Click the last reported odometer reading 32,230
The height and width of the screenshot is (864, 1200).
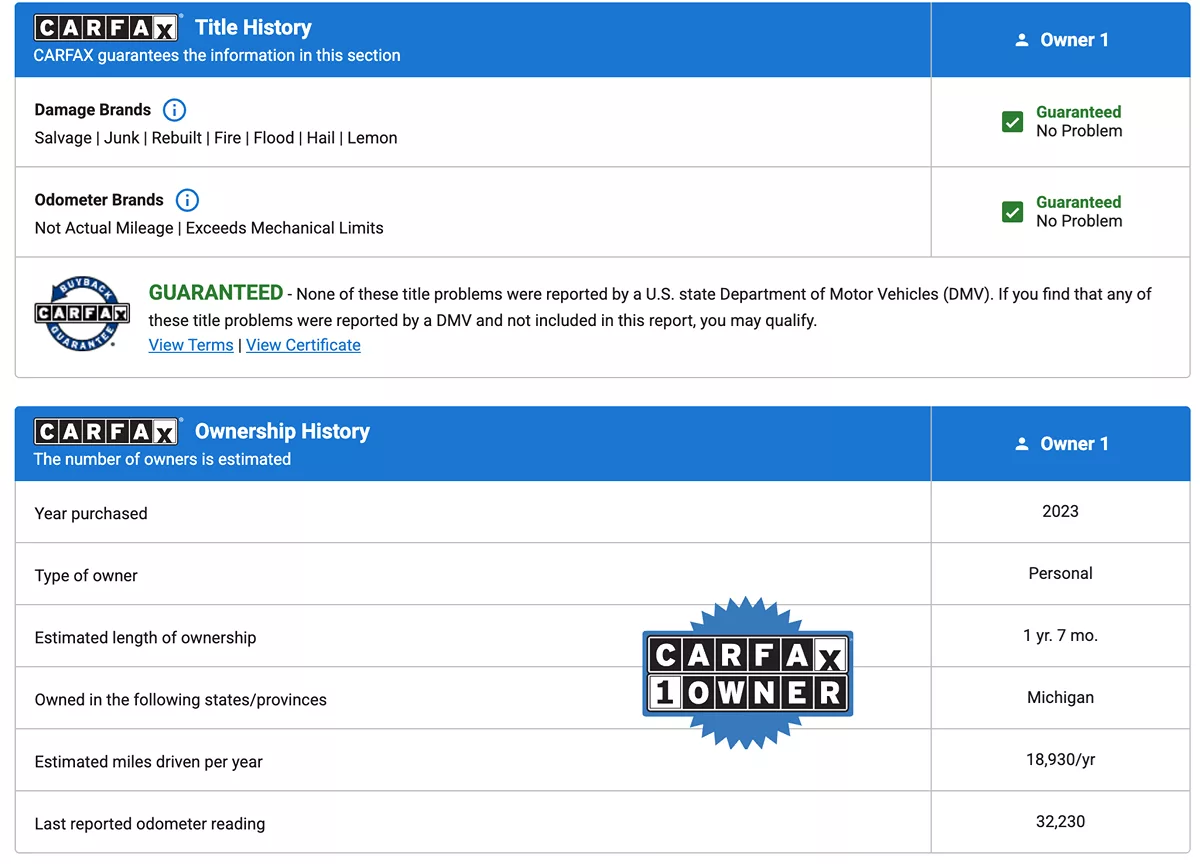pos(1060,822)
